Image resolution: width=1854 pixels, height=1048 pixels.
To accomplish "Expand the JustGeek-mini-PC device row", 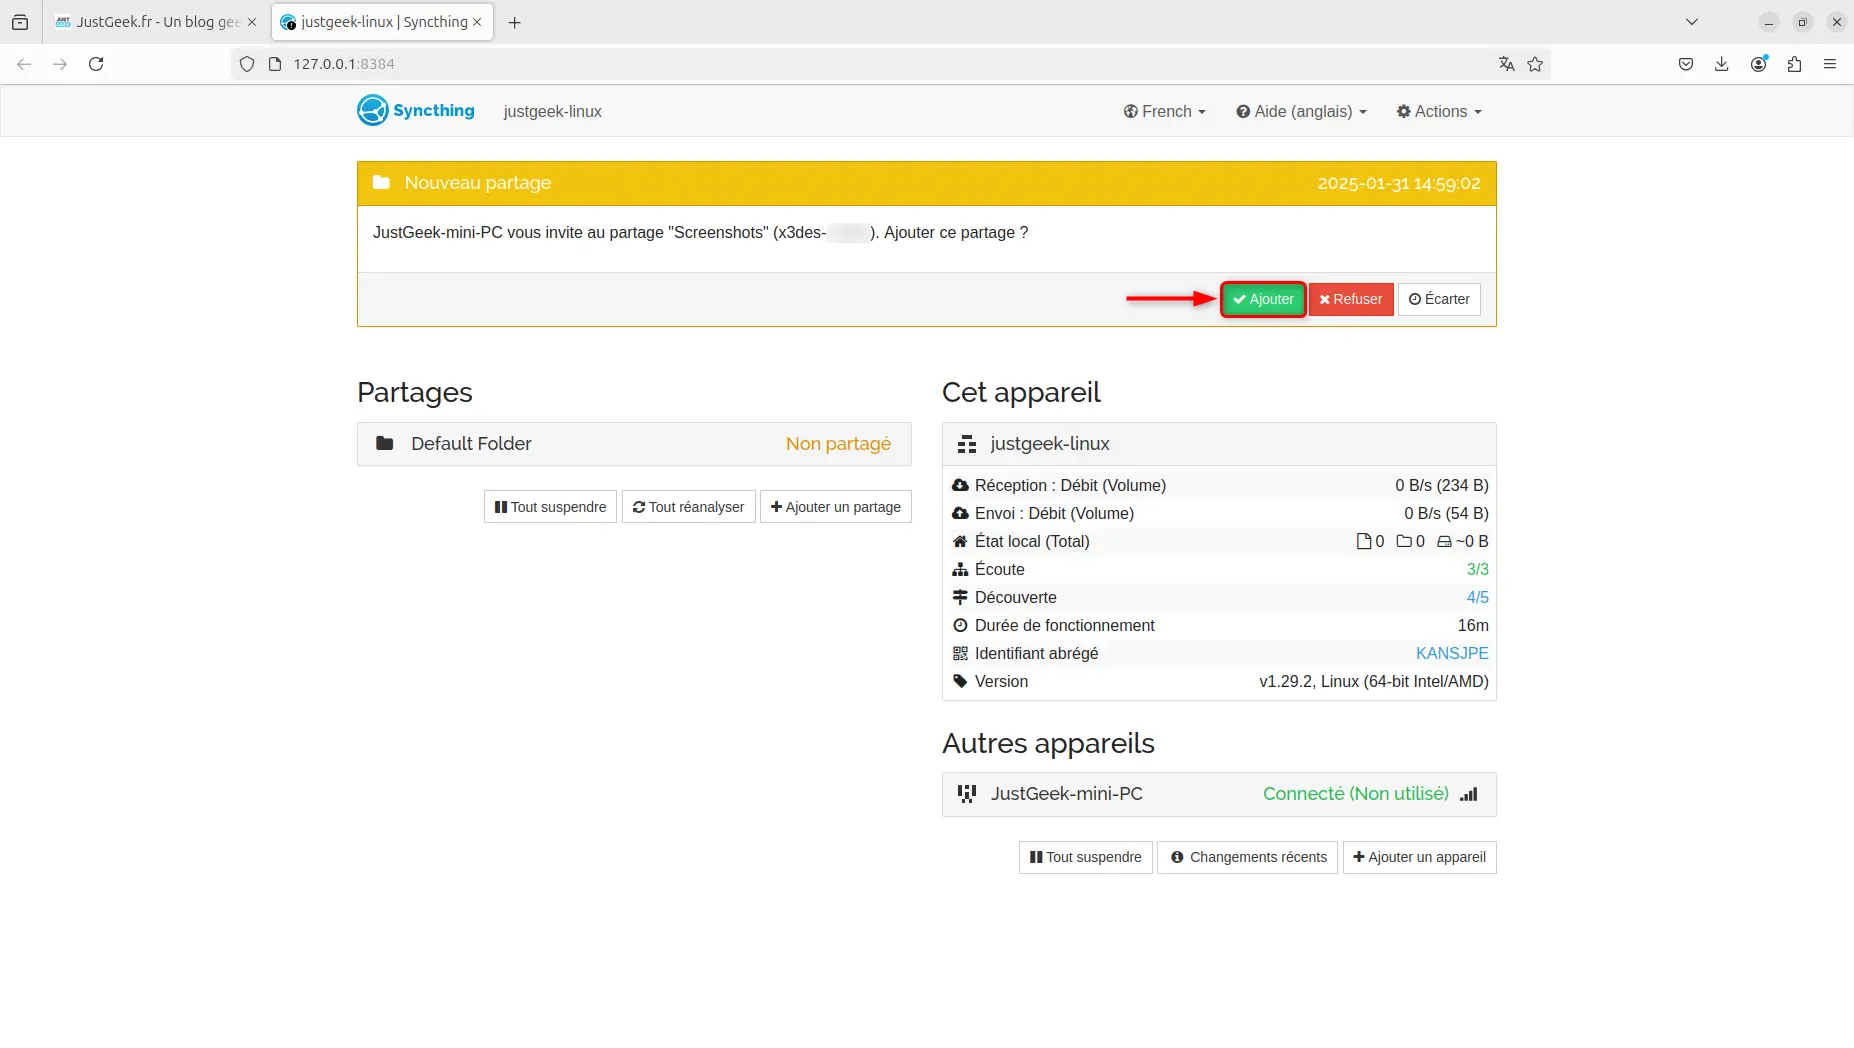I will click(x=1219, y=794).
